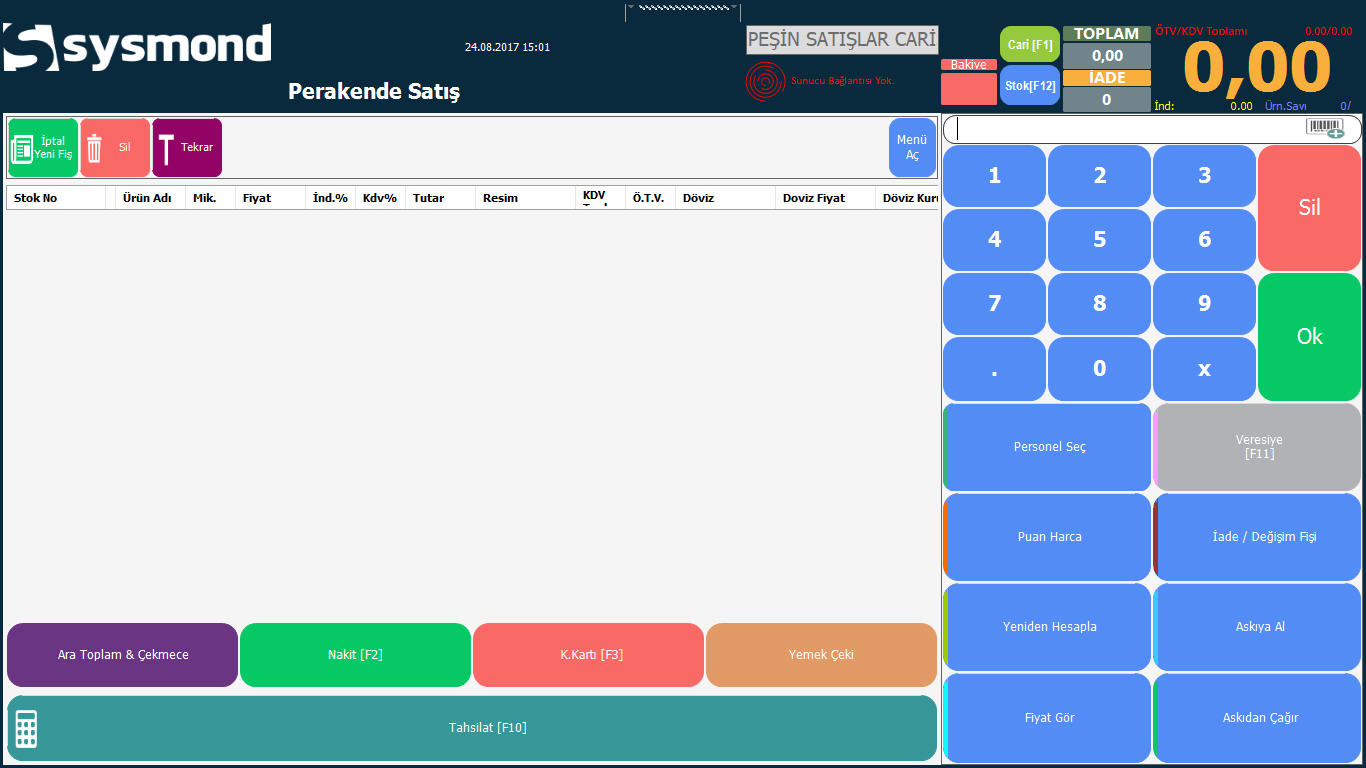
Task: Click the Sysmond logo
Action: coord(137,47)
